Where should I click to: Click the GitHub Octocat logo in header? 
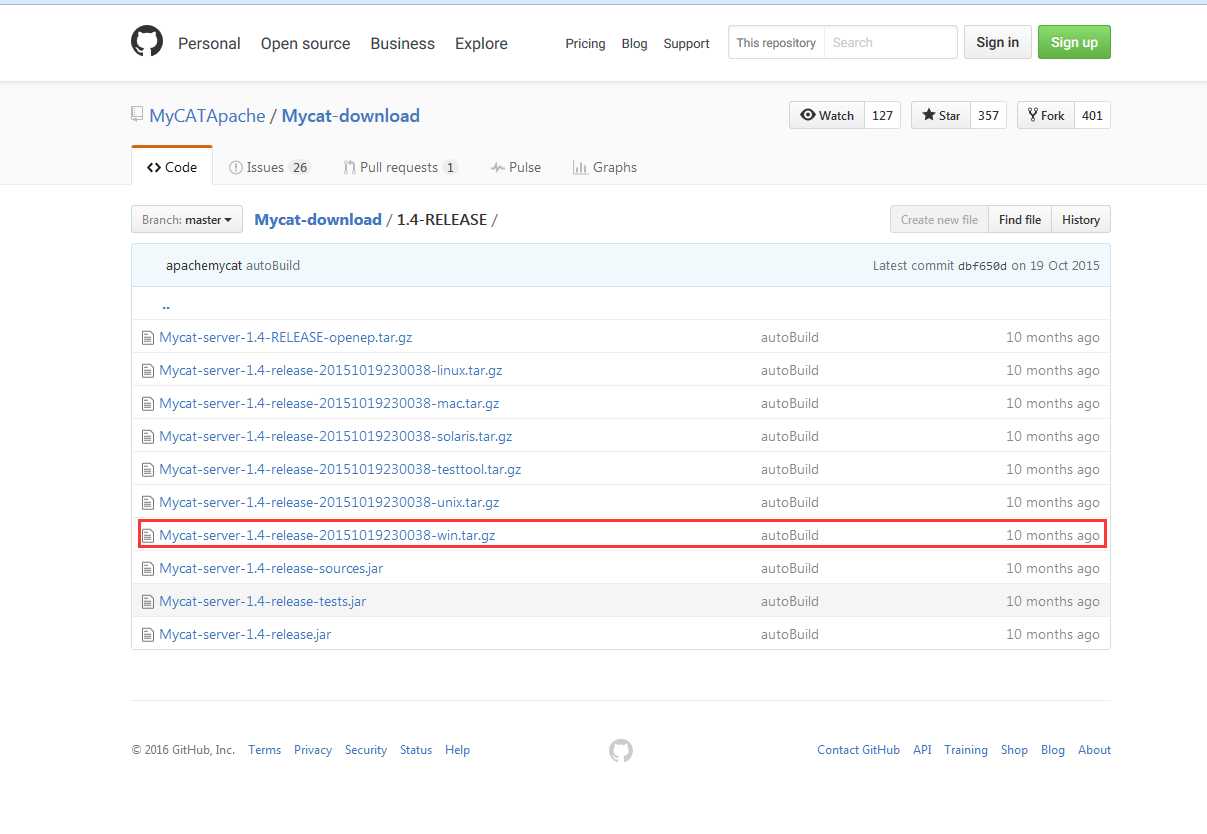(x=147, y=42)
